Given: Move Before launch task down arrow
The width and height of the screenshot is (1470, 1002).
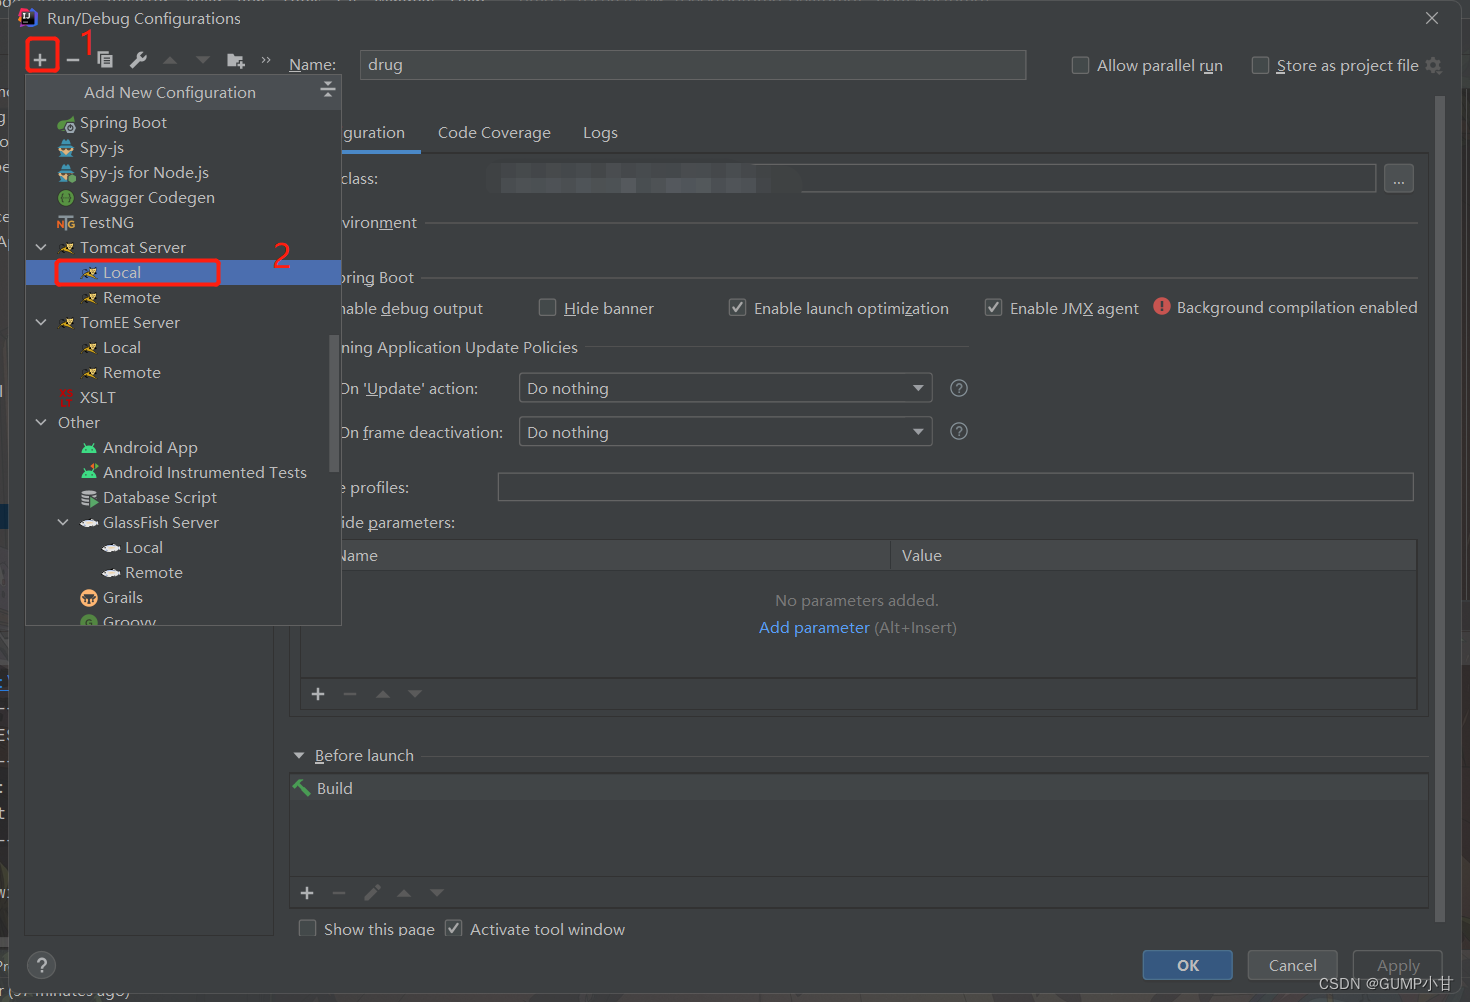Looking at the screenshot, I should tap(437, 893).
